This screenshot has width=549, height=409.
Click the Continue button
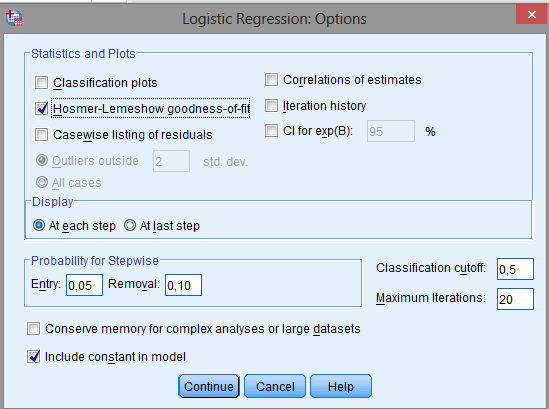209,386
